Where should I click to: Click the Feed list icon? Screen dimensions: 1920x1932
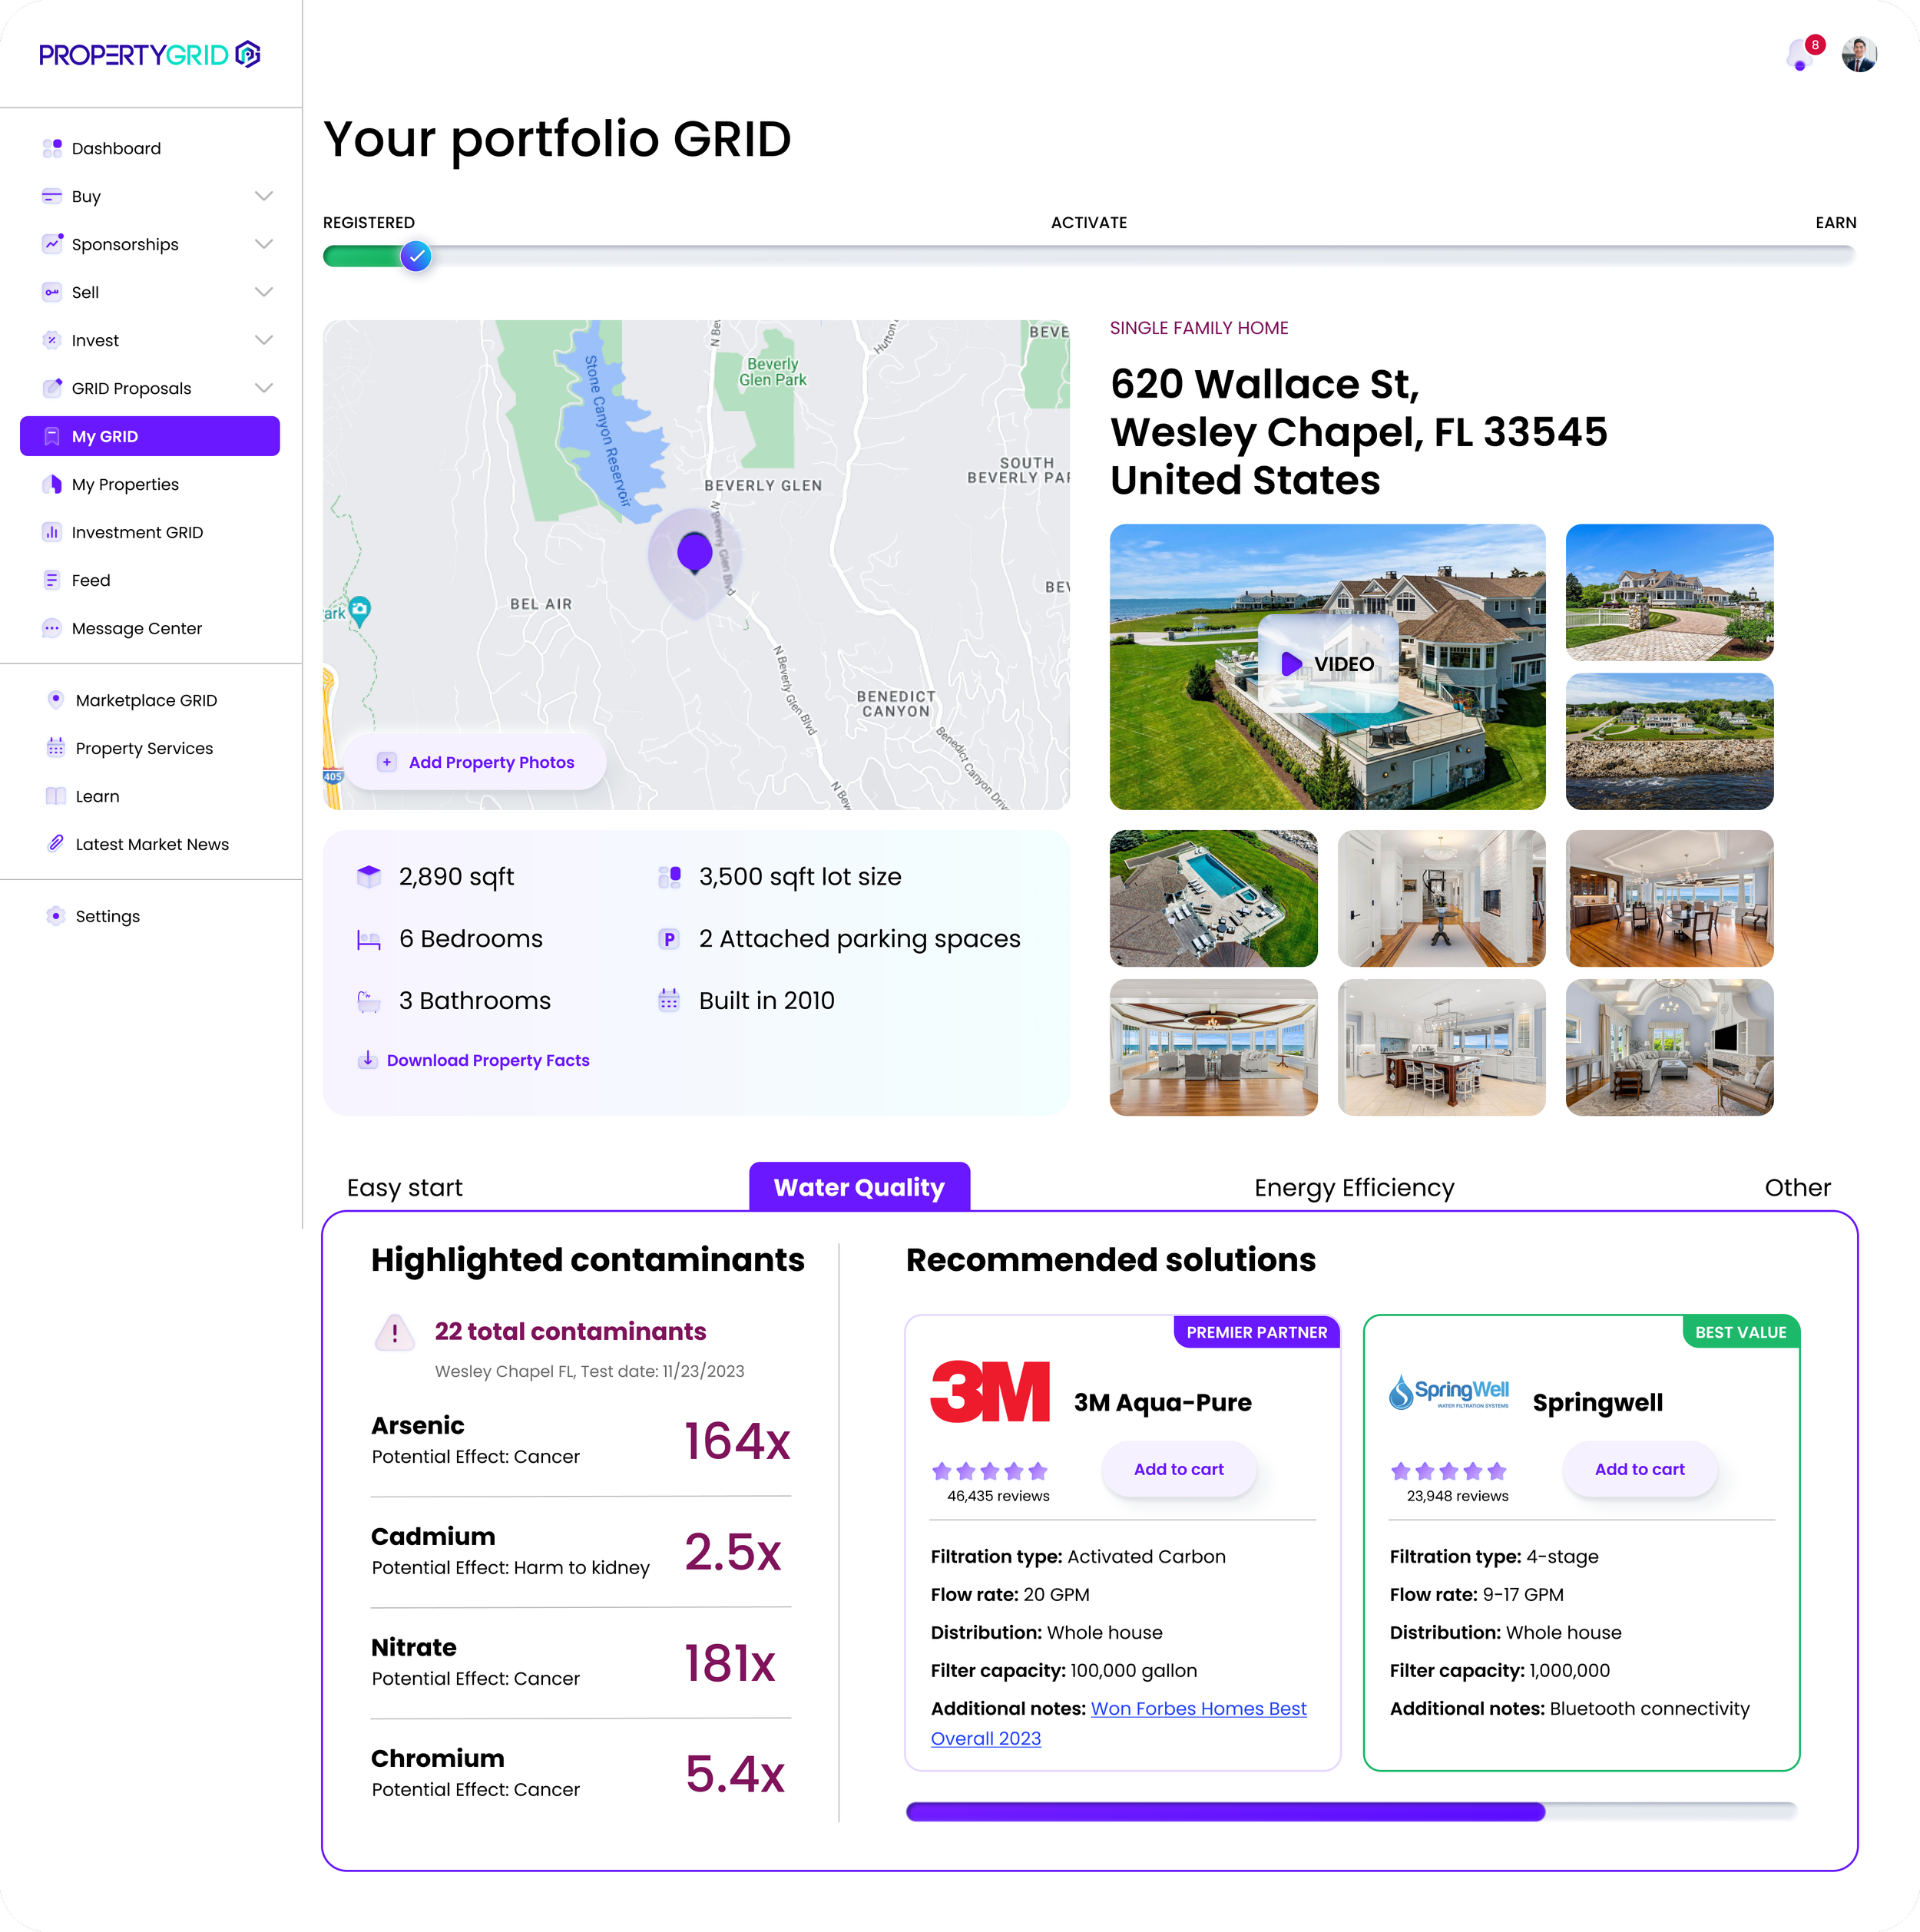[x=52, y=580]
